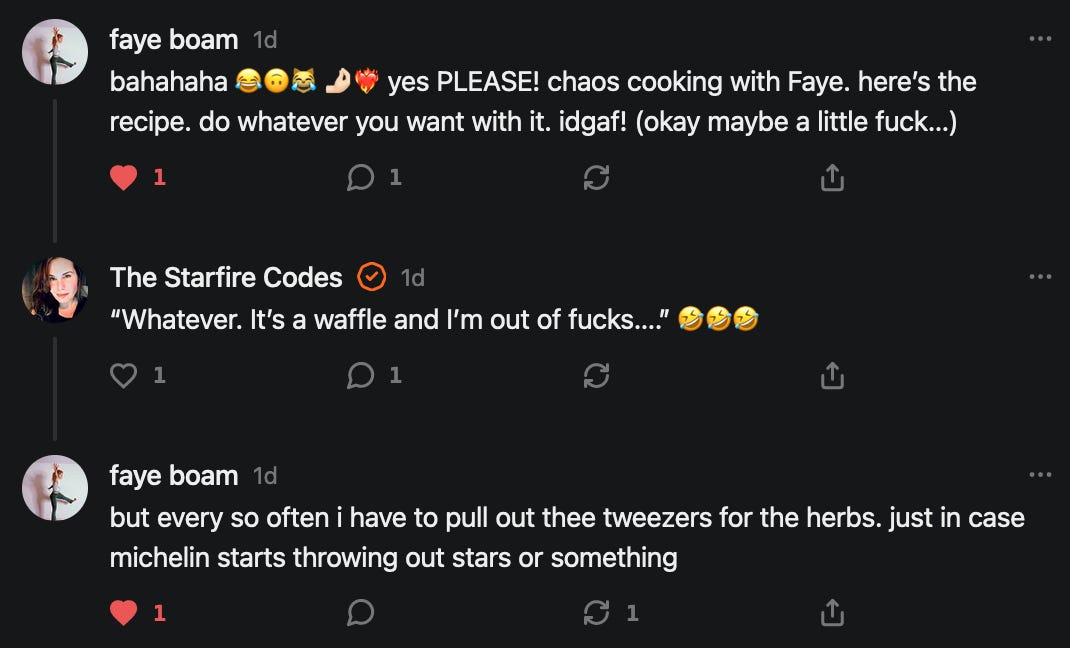This screenshot has width=1070, height=648.
Task: Reply to The Starfire Codes' waffle comment
Action: 360,375
